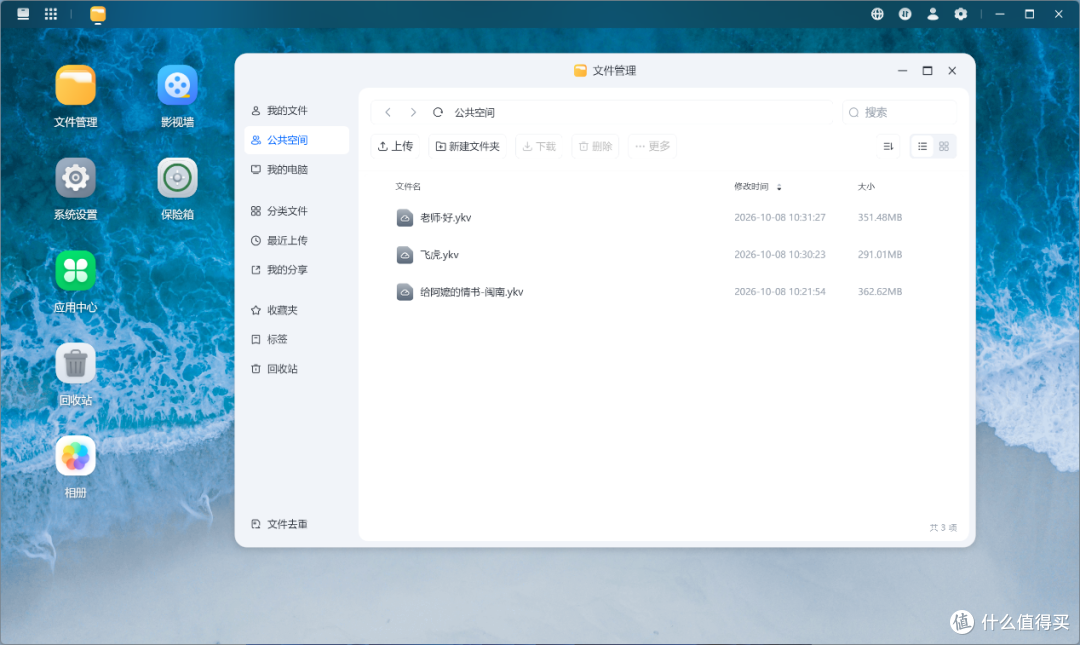
Task: Select file name 飞虎.ykv
Action: (x=439, y=255)
